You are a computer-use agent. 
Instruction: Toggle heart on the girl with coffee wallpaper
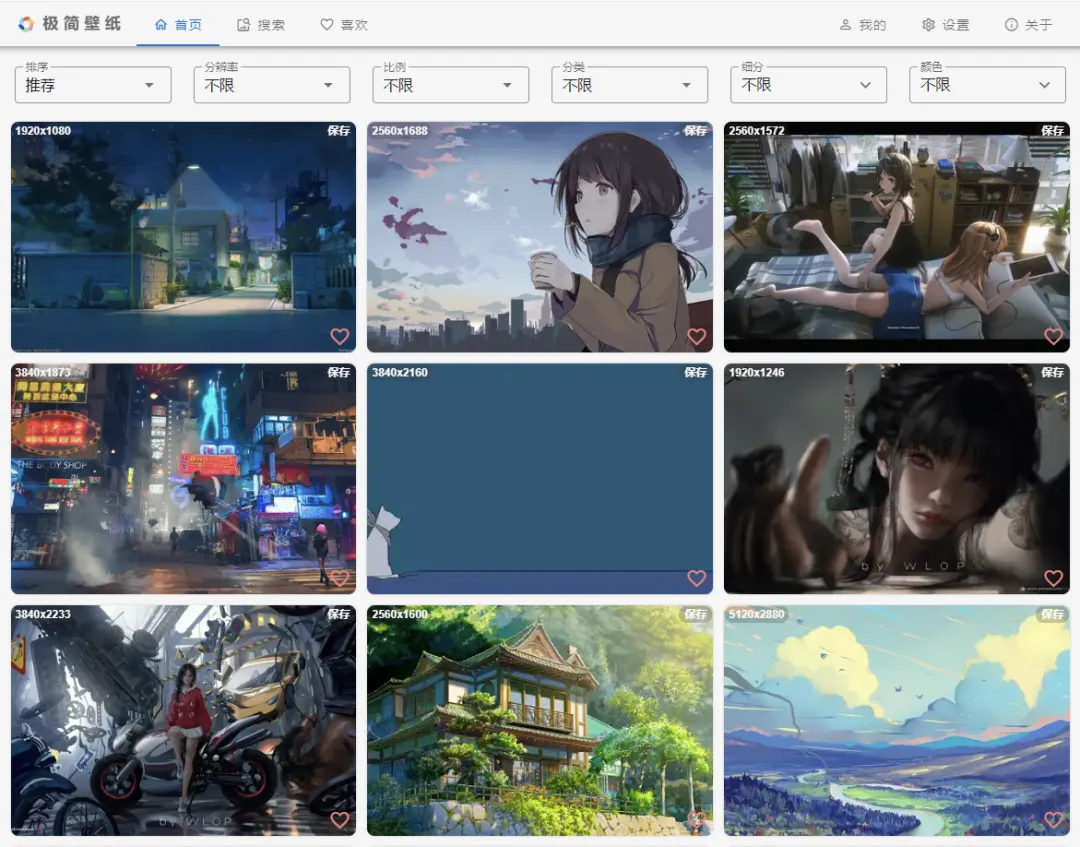coord(697,337)
